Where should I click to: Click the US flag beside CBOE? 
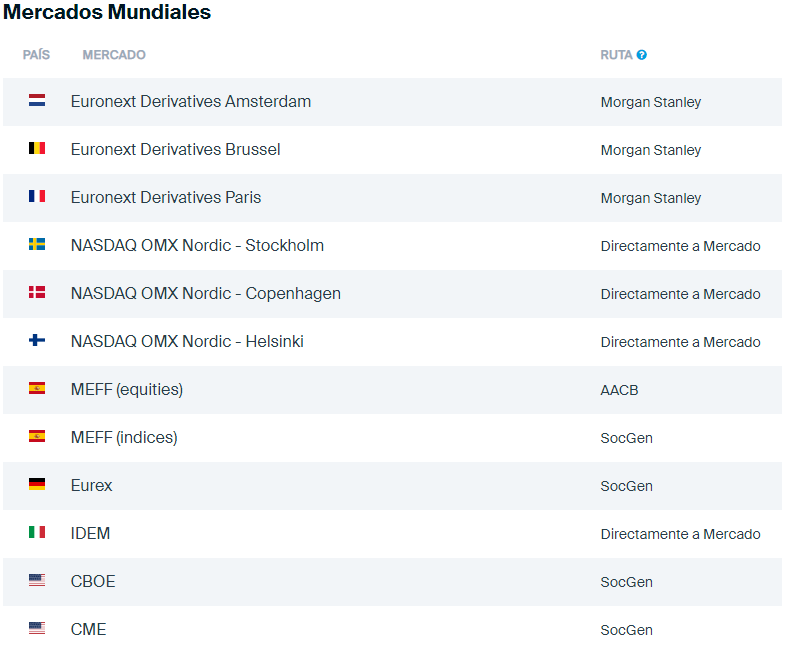click(37, 581)
